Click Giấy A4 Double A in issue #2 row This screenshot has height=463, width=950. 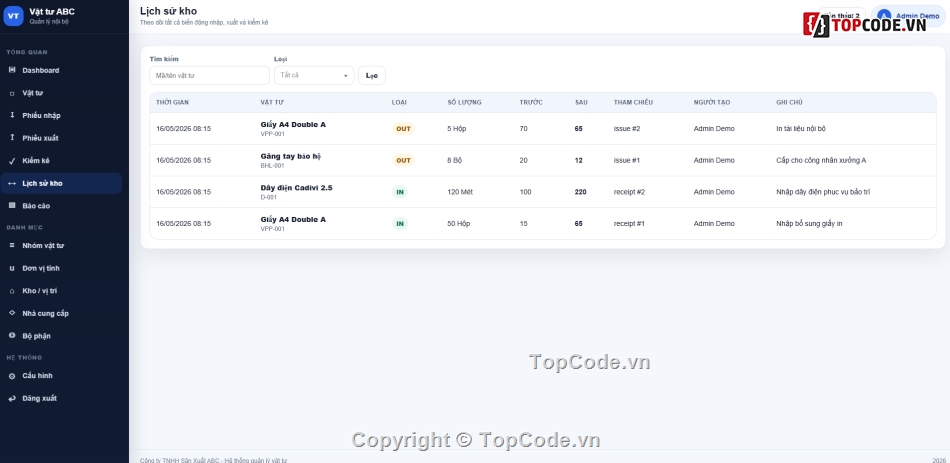[x=293, y=124]
